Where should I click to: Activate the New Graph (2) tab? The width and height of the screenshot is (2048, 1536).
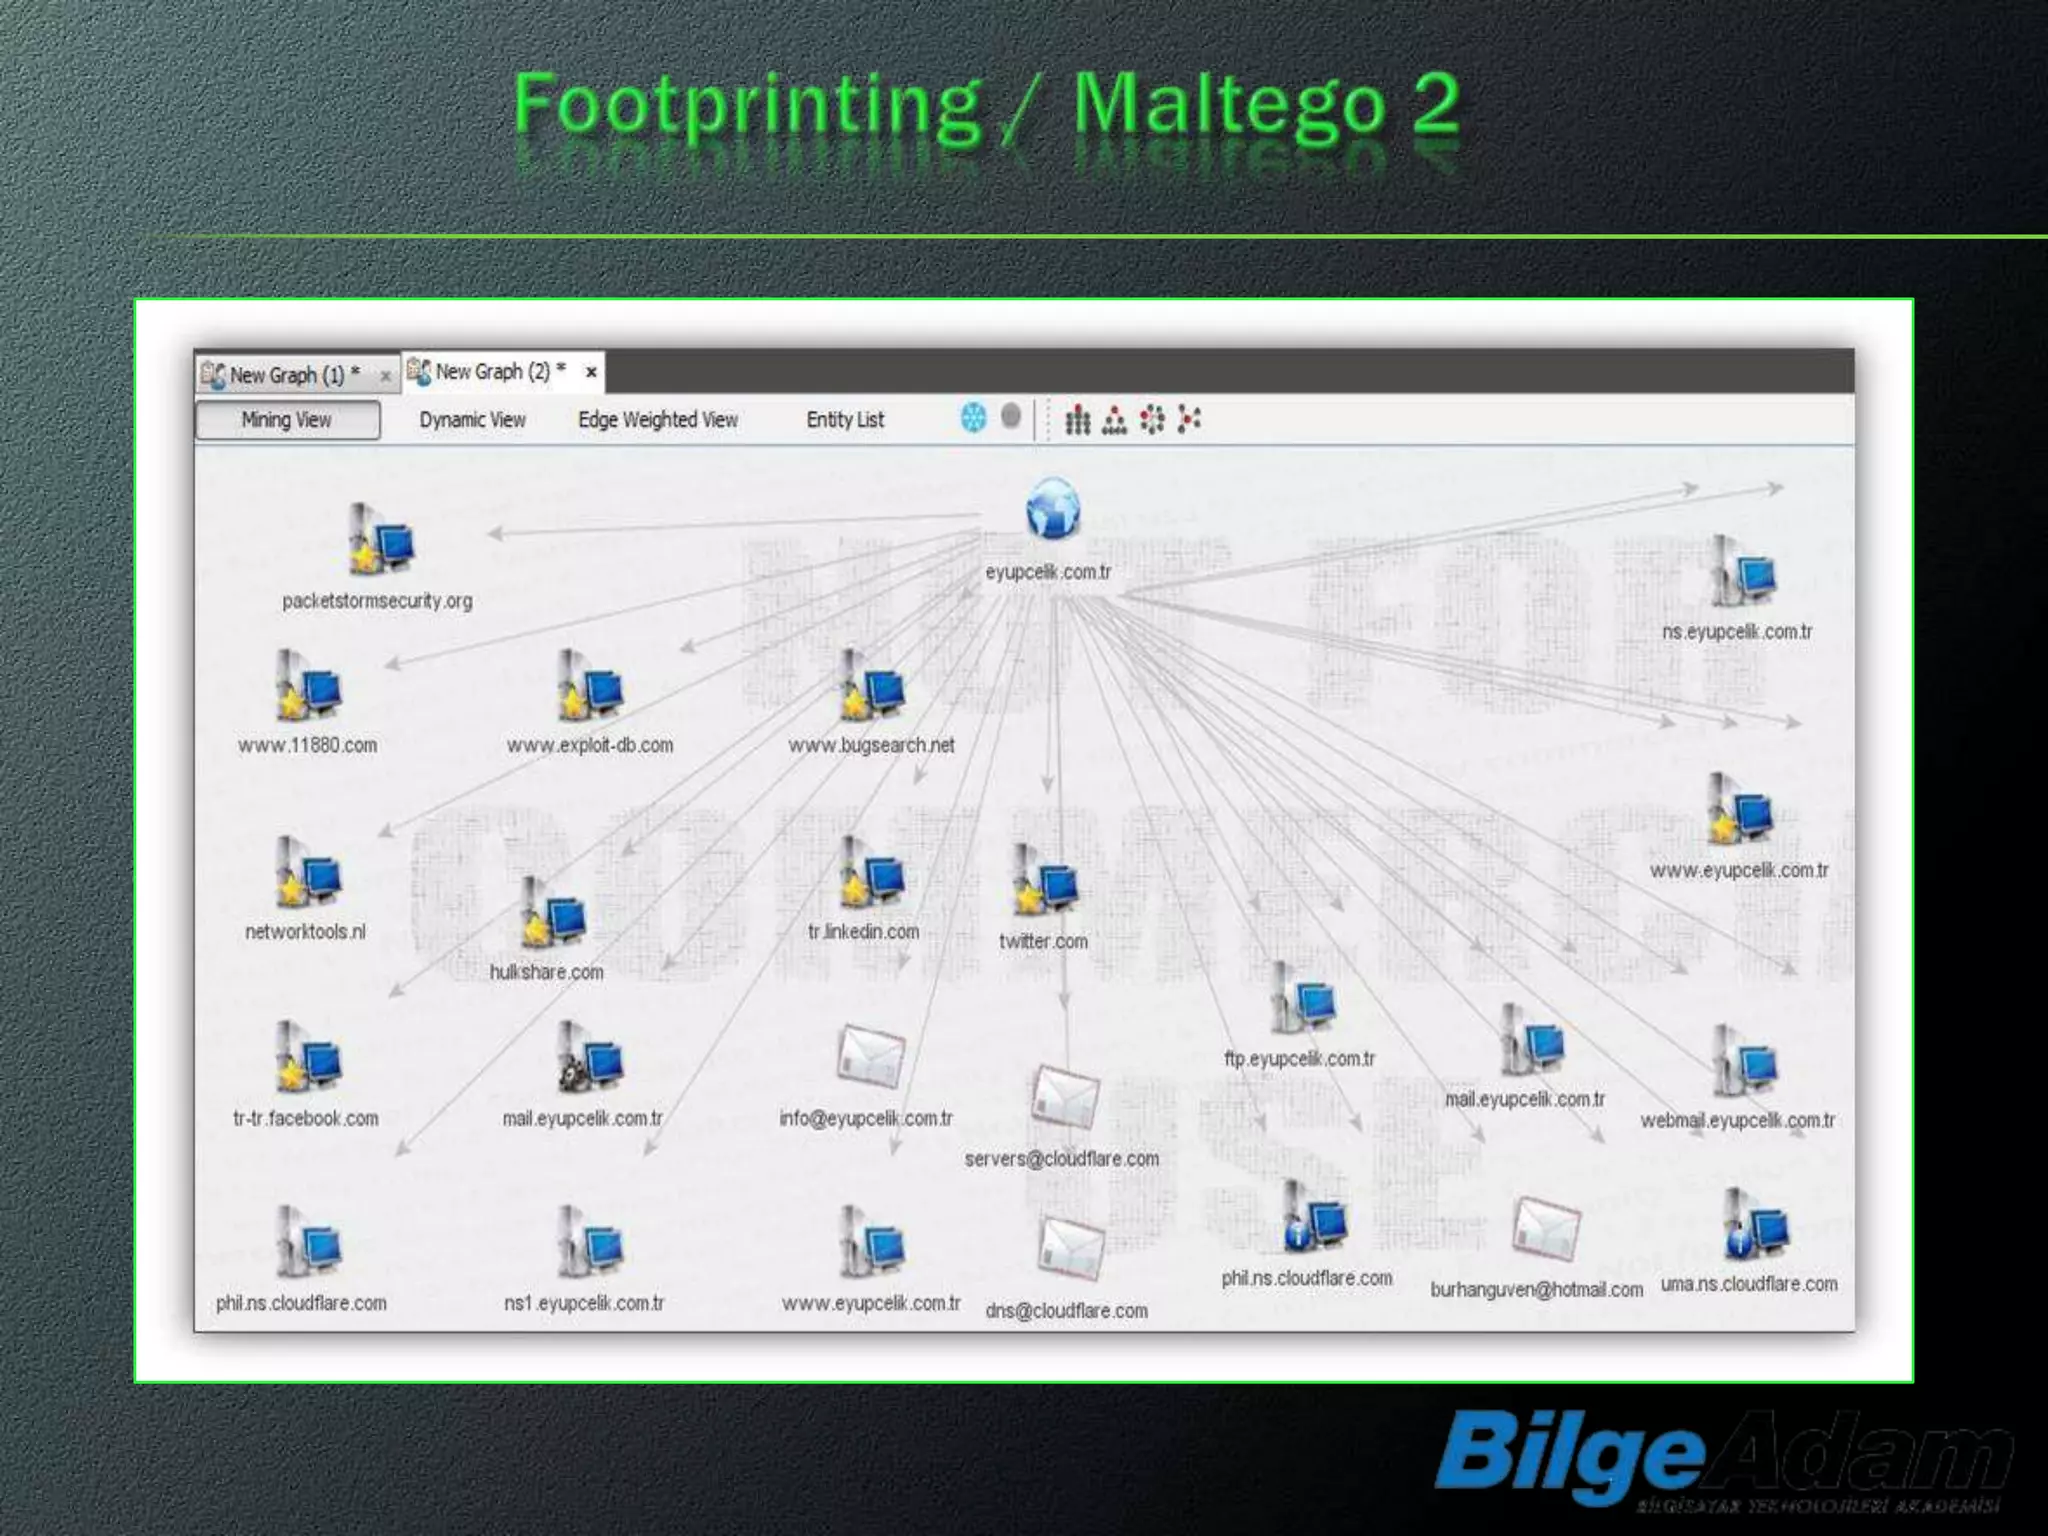pos(492,372)
